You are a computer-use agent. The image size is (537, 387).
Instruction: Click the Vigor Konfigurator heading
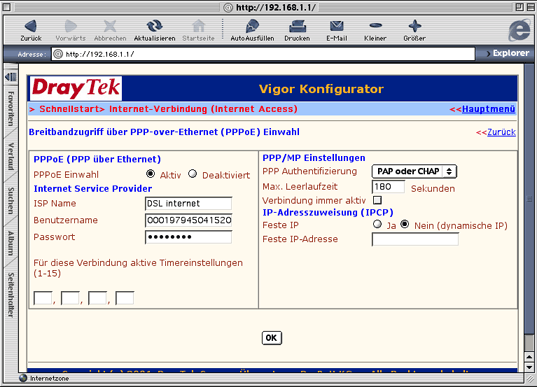321,89
